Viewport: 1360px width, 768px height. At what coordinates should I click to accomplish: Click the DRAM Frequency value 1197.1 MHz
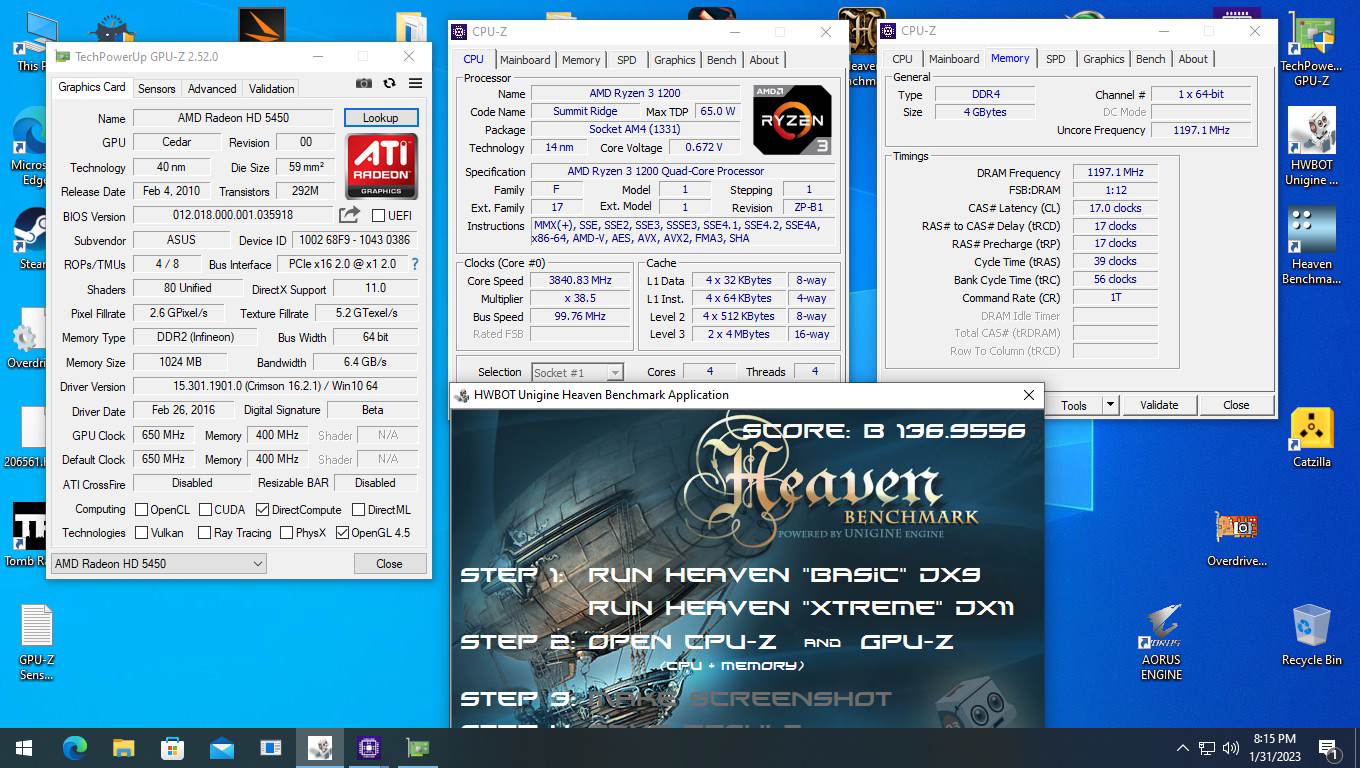coord(1115,172)
